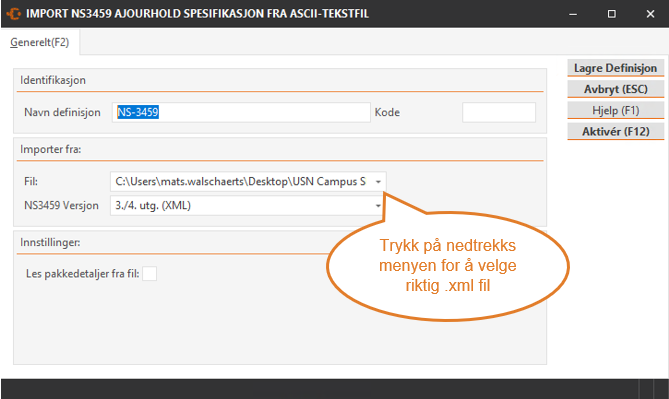Click the Avbryt (ESC) button
This screenshot has height=399, width=669.
615,89
